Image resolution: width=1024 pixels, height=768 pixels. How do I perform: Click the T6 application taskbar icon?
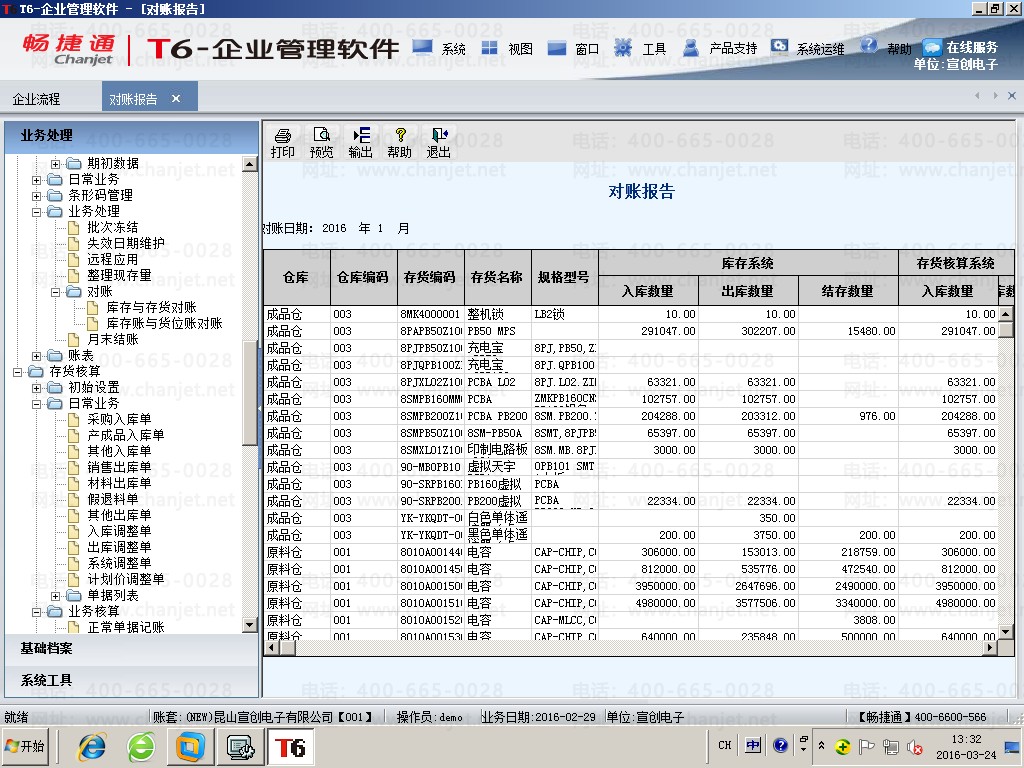pos(290,746)
